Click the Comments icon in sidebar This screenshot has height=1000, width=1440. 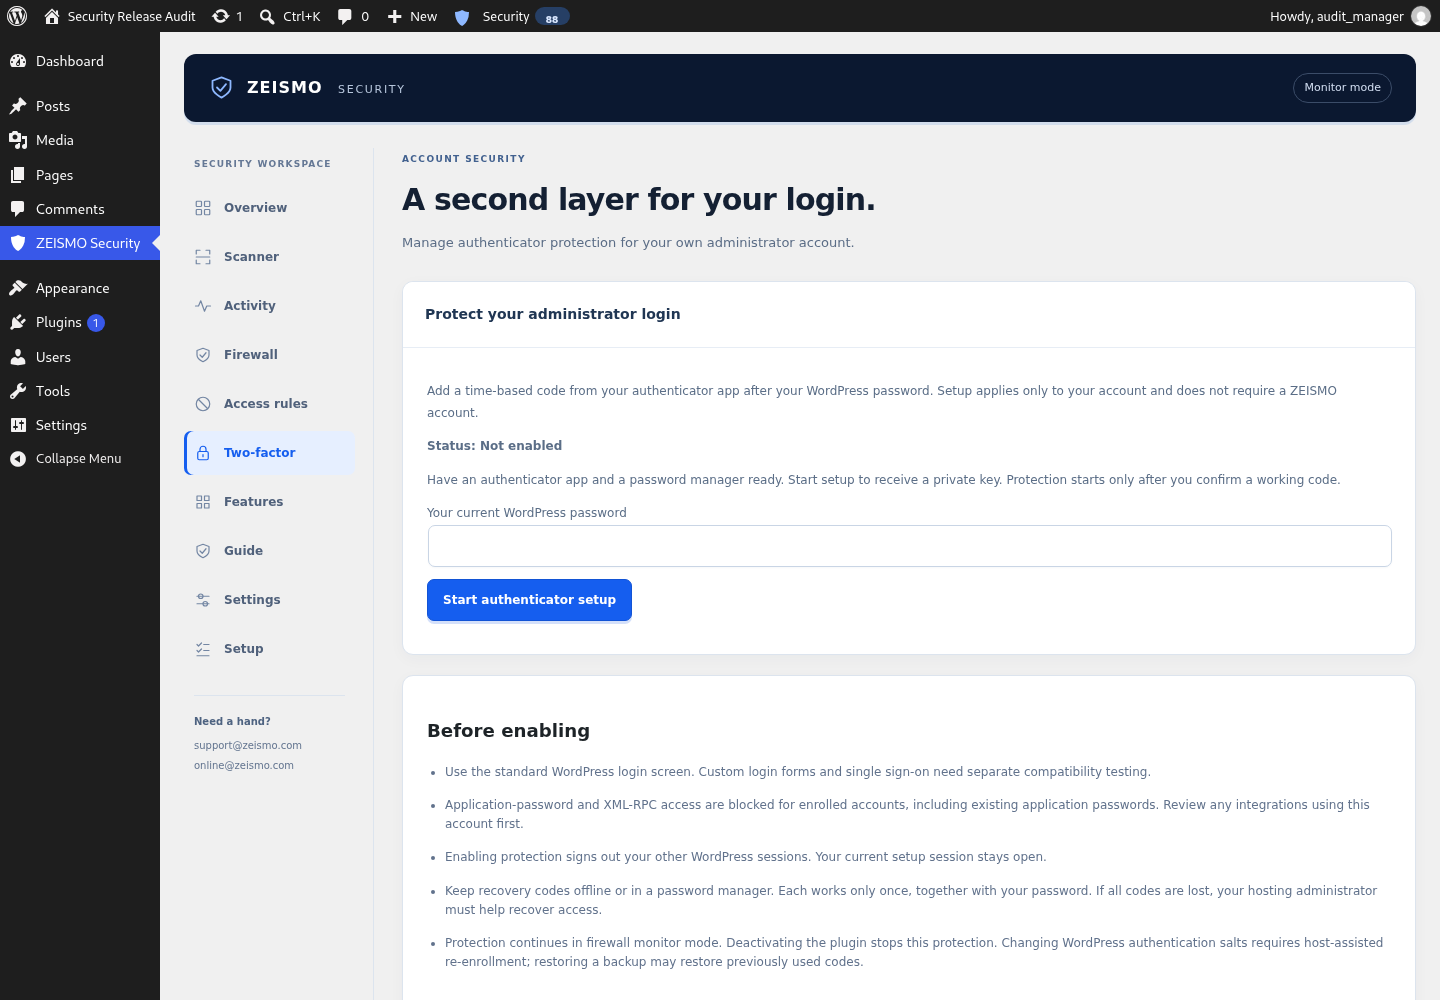tap(18, 209)
